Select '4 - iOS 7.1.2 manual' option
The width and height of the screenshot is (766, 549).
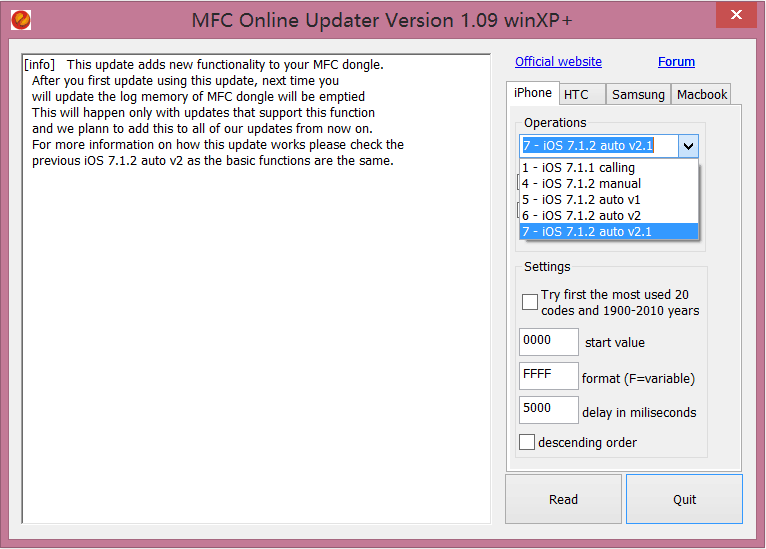(581, 184)
